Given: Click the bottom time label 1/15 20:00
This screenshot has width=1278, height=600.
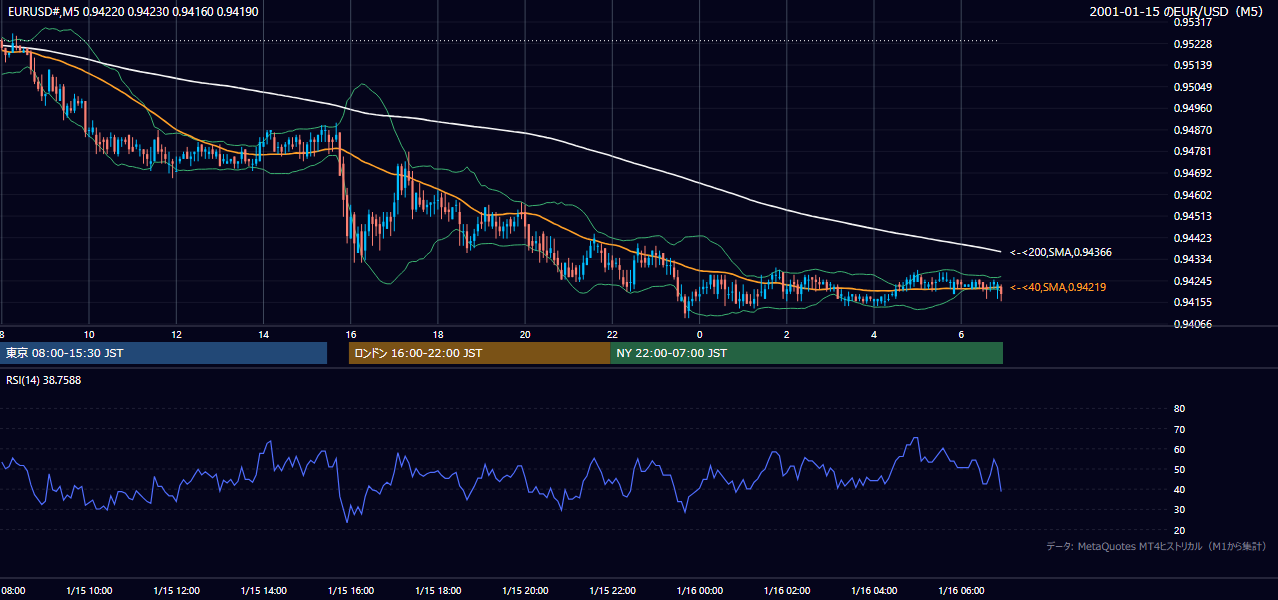Looking at the screenshot, I should [525, 591].
